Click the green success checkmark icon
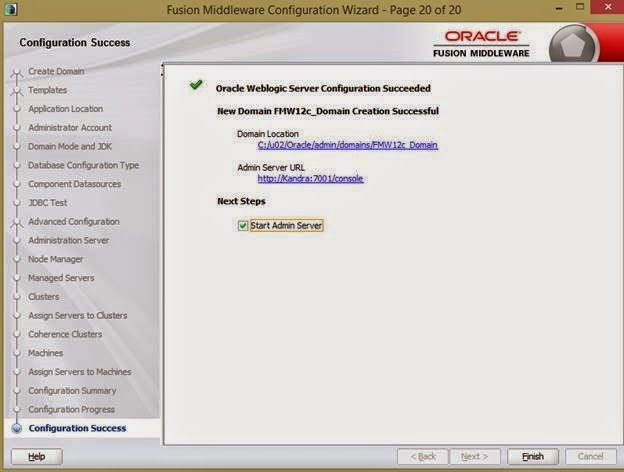 click(196, 84)
